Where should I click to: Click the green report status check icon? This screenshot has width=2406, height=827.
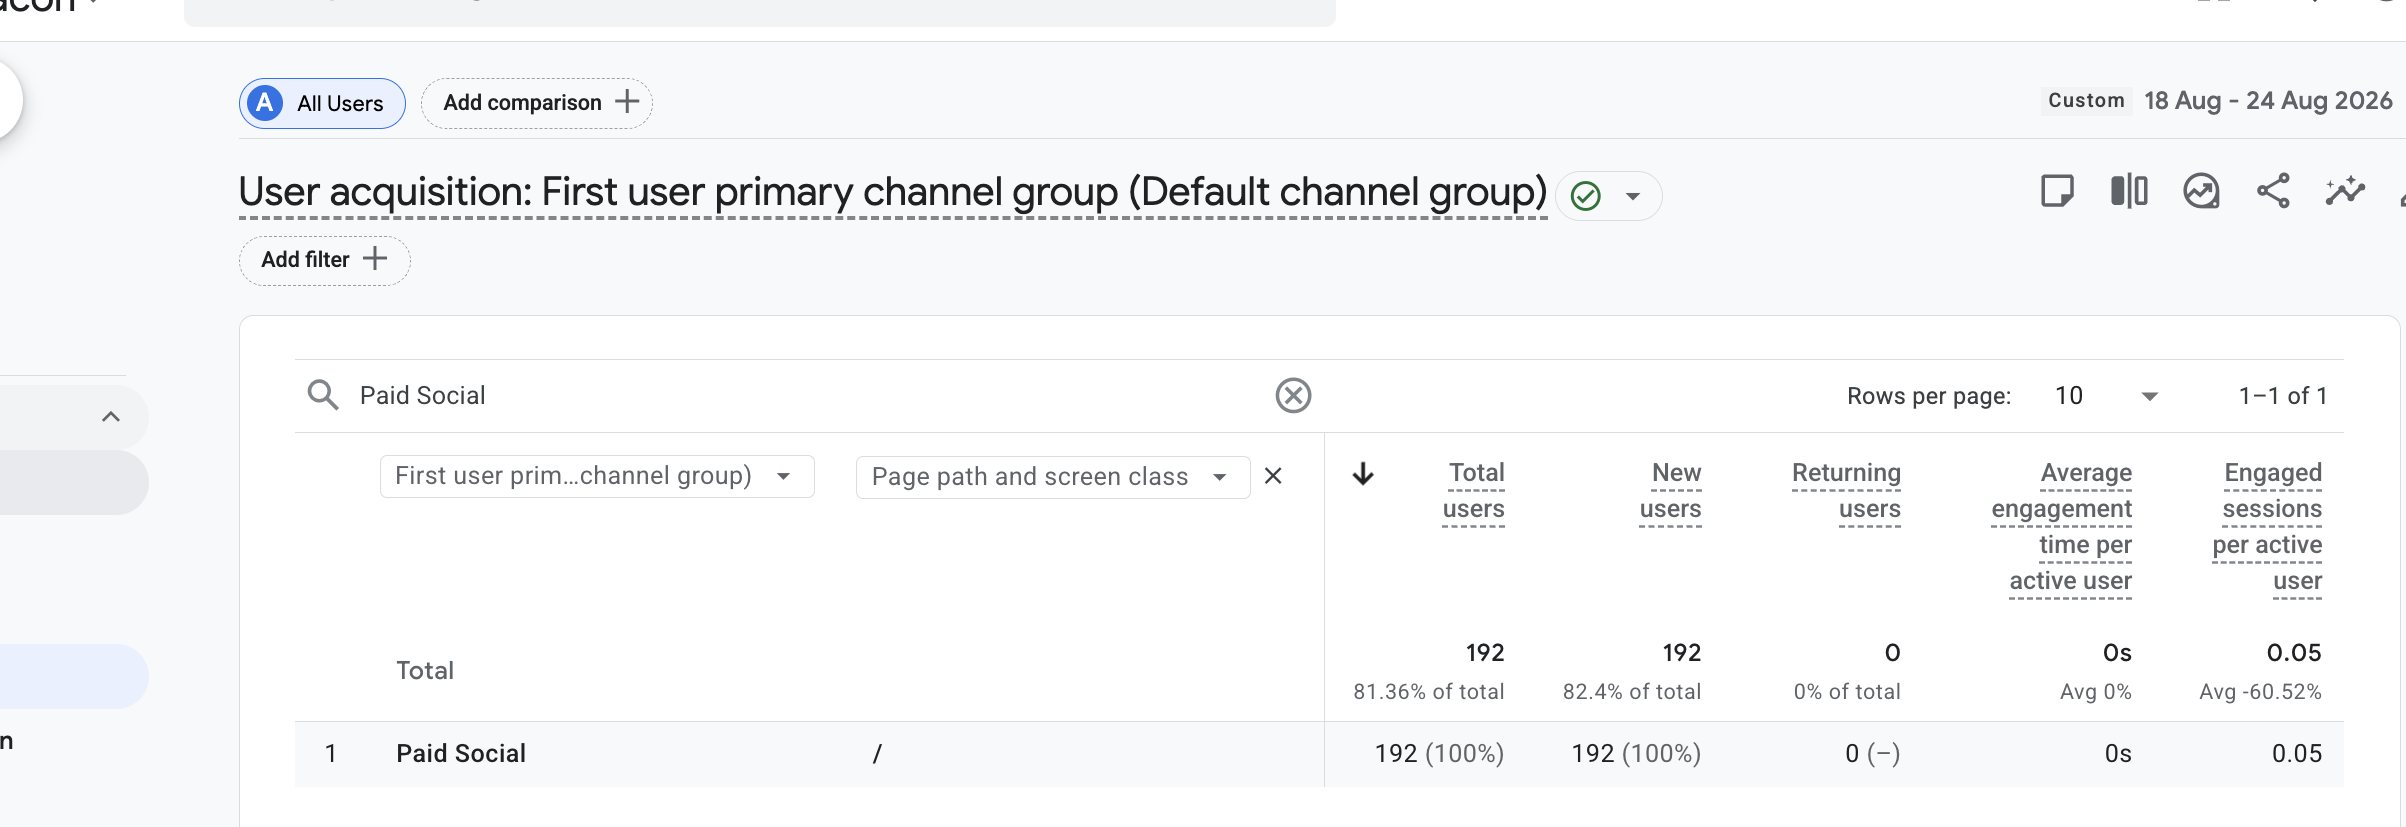1586,196
